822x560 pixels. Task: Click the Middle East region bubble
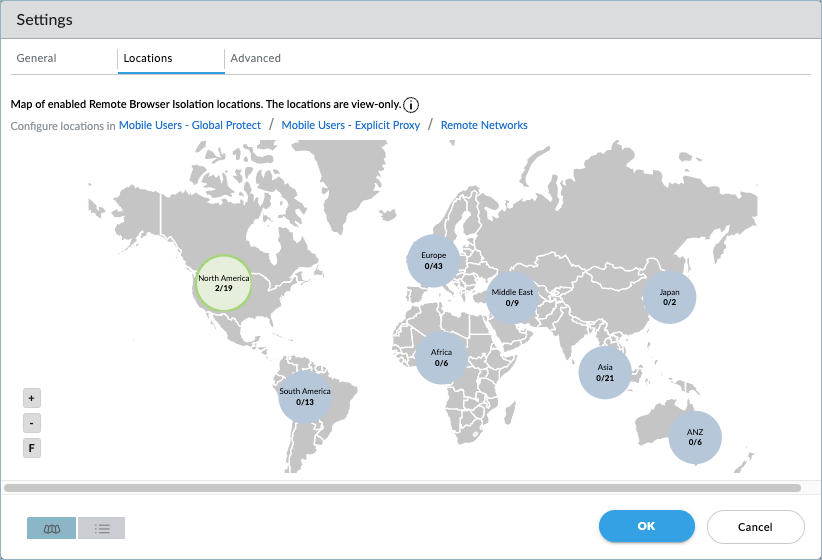tap(512, 297)
